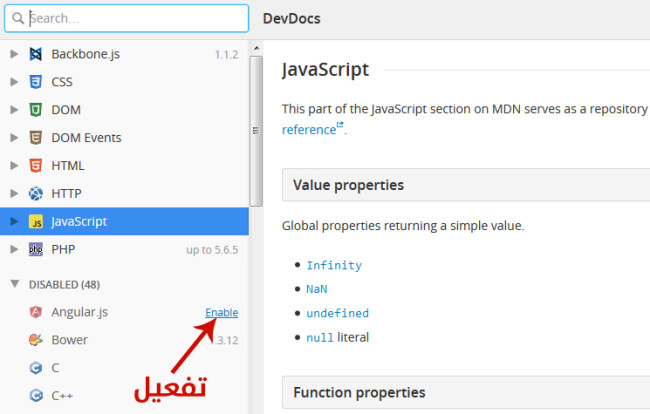Expand the DOM tree arrow
The height and width of the screenshot is (414, 650).
pyautogui.click(x=14, y=109)
